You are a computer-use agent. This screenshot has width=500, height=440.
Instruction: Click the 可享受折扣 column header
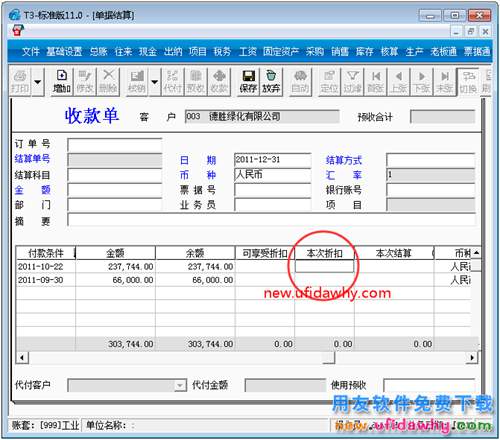point(265,253)
